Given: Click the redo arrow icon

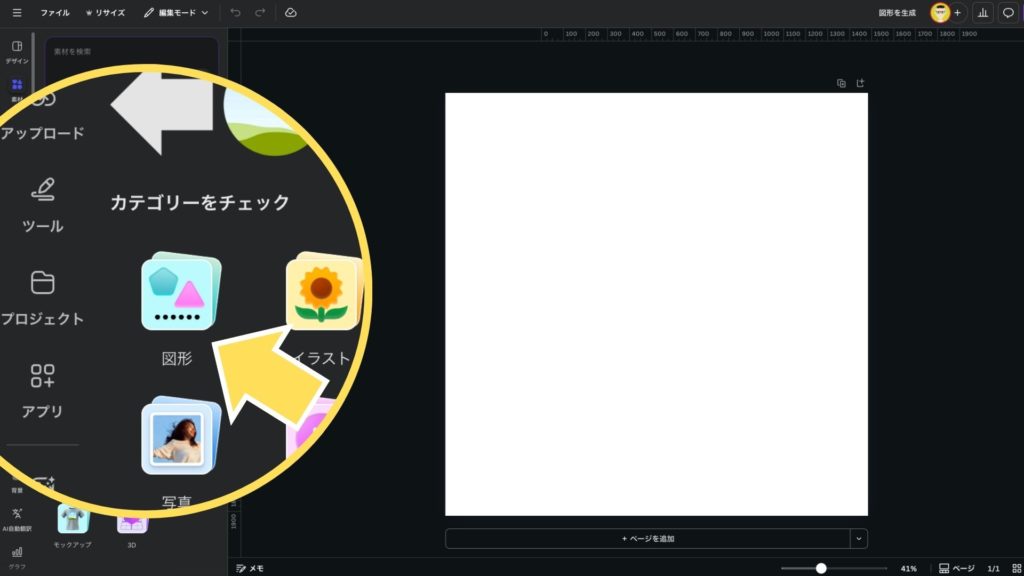Looking at the screenshot, I should coord(260,13).
